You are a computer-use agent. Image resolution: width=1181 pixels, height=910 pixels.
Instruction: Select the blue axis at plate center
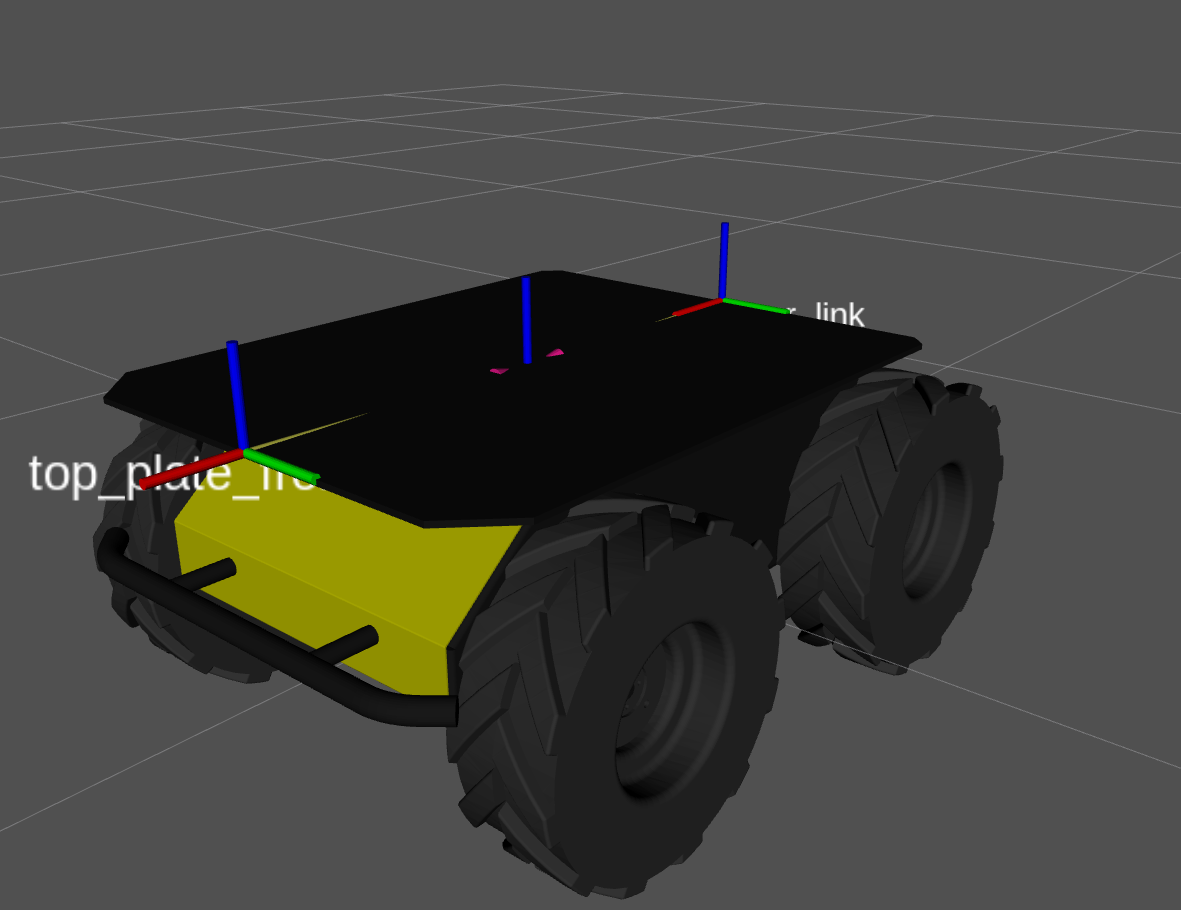526,320
